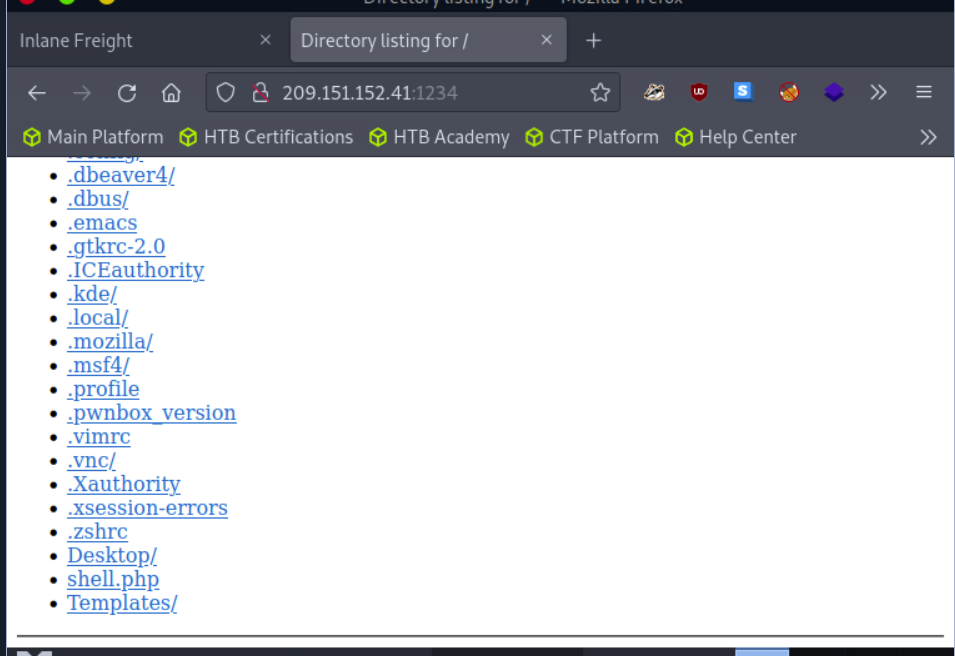Show more bookmarks with the chevron
955x656 pixels.
928,137
